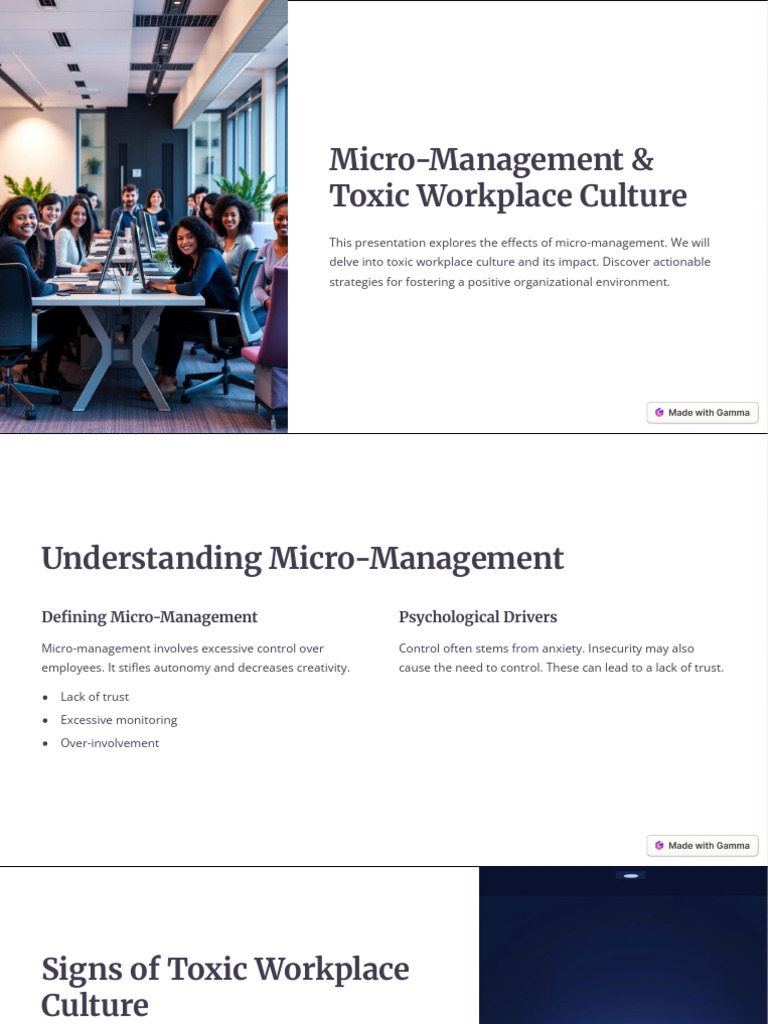Click the paragraph starting 'Control often stems from anxiety'
Image resolution: width=768 pixels, height=1024 pixels.
(x=561, y=658)
